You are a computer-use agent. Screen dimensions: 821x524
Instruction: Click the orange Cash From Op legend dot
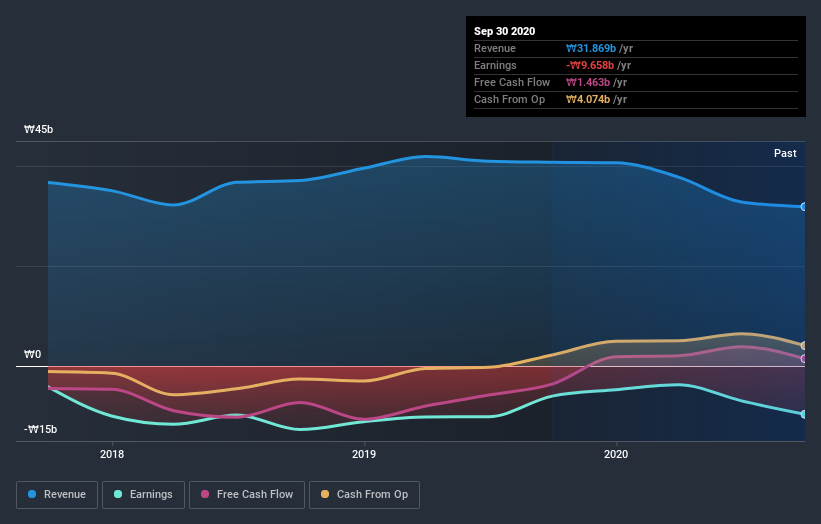point(325,494)
